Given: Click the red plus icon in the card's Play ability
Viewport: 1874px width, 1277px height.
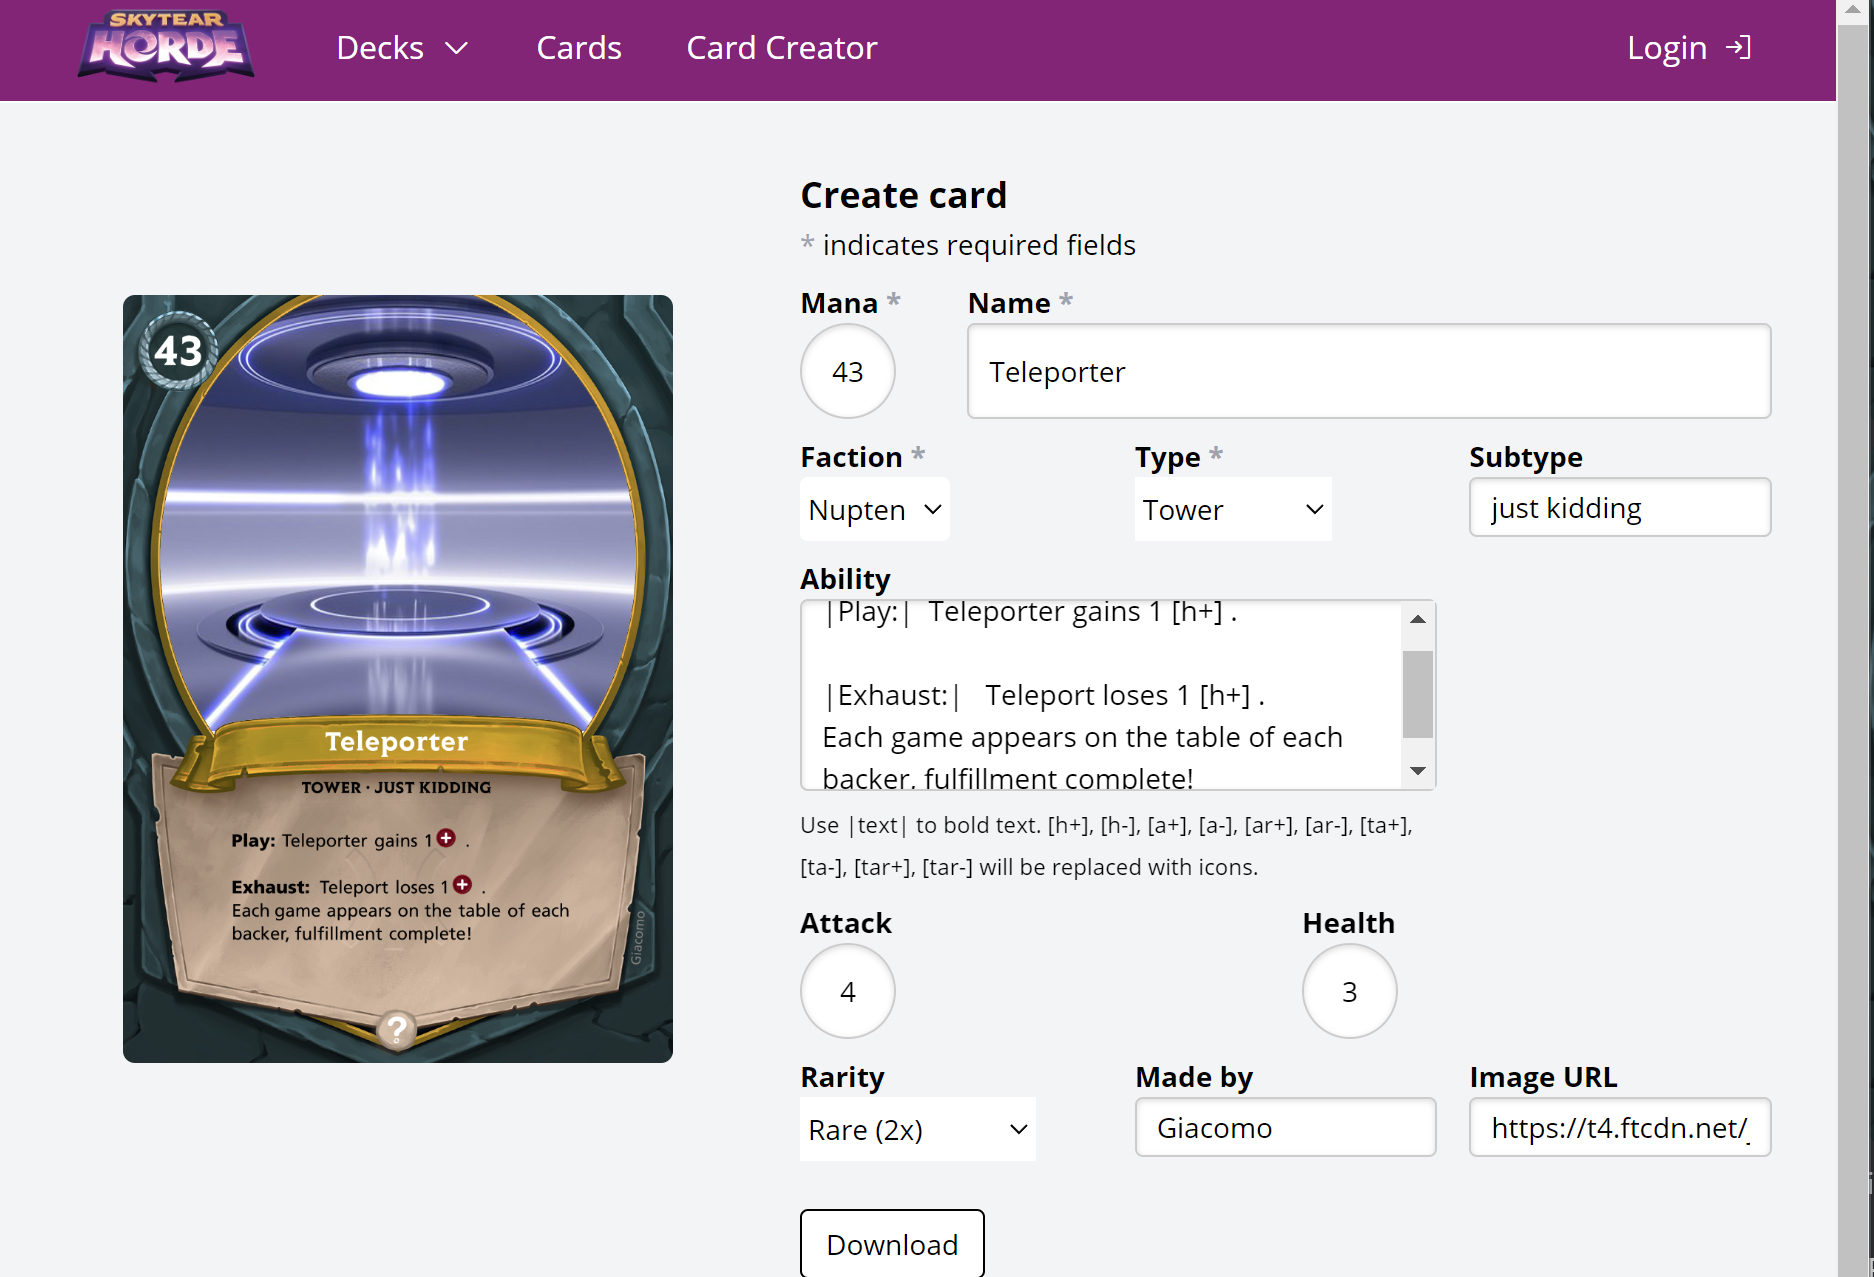Looking at the screenshot, I should (447, 839).
